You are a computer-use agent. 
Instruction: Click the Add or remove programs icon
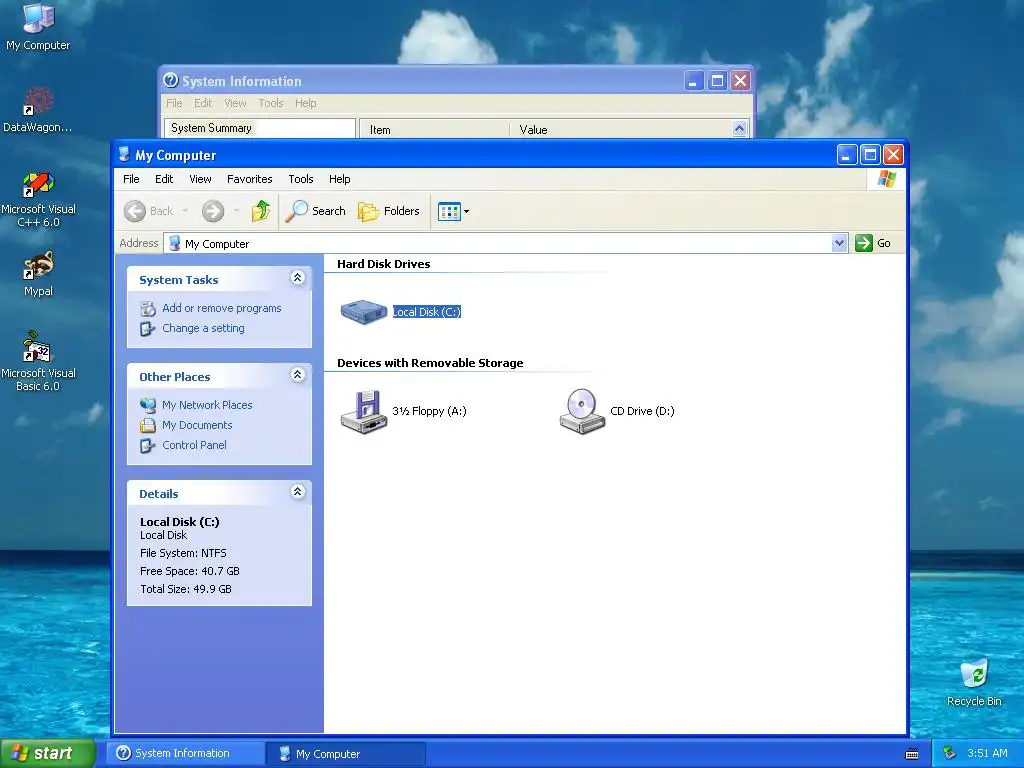pos(148,308)
